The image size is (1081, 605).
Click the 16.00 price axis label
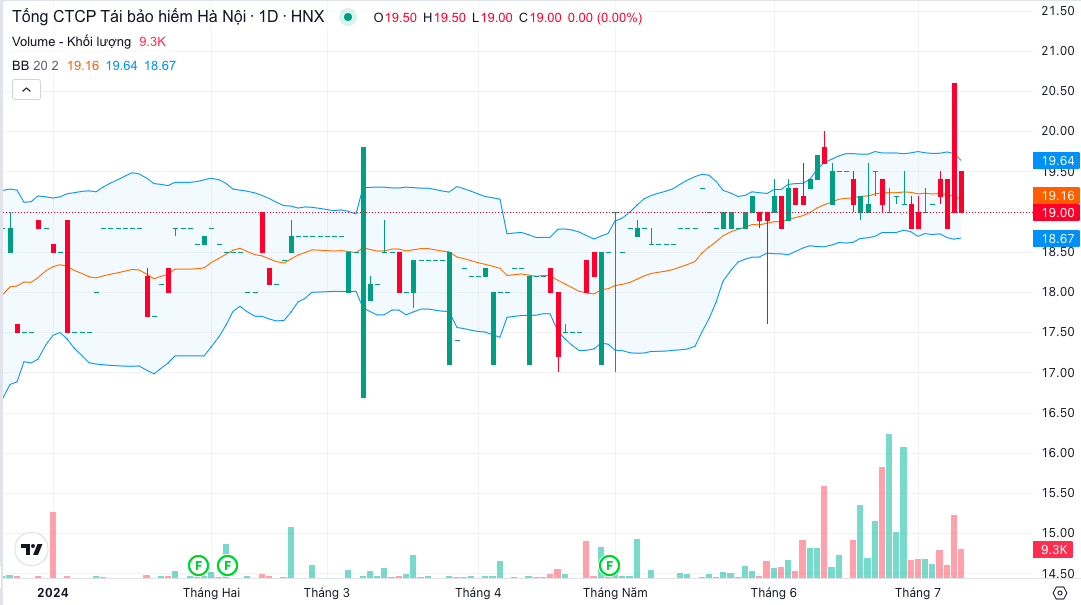1058,453
